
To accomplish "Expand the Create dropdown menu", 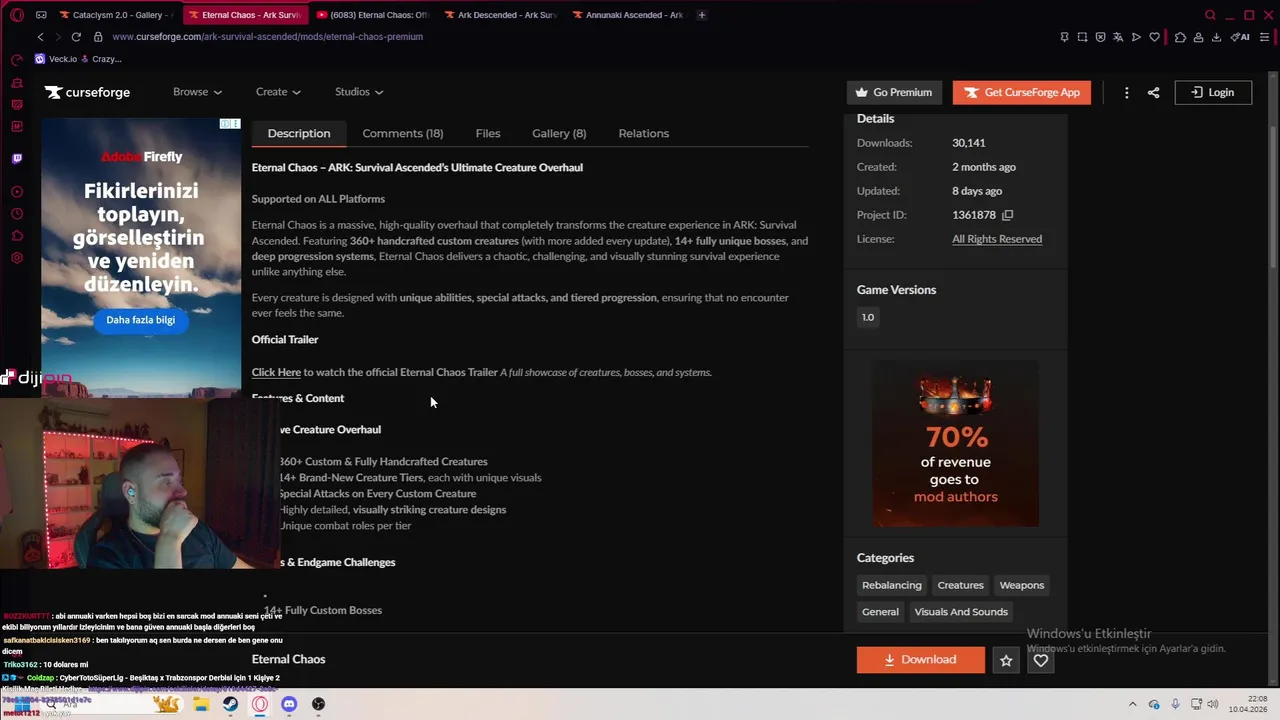I will [x=278, y=92].
